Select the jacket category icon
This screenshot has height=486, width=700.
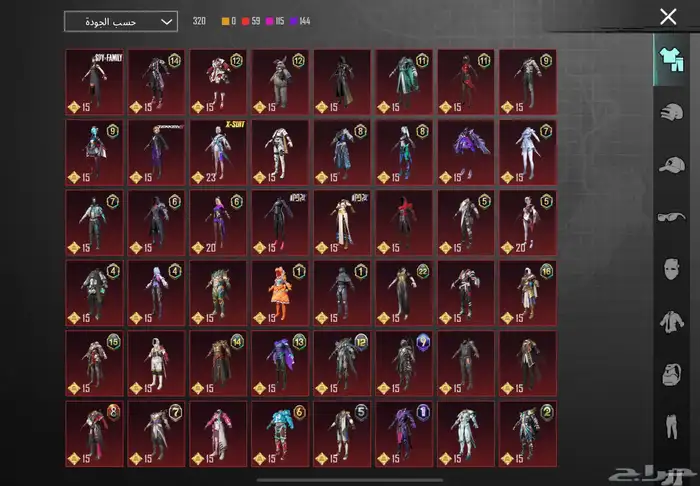[x=674, y=322]
